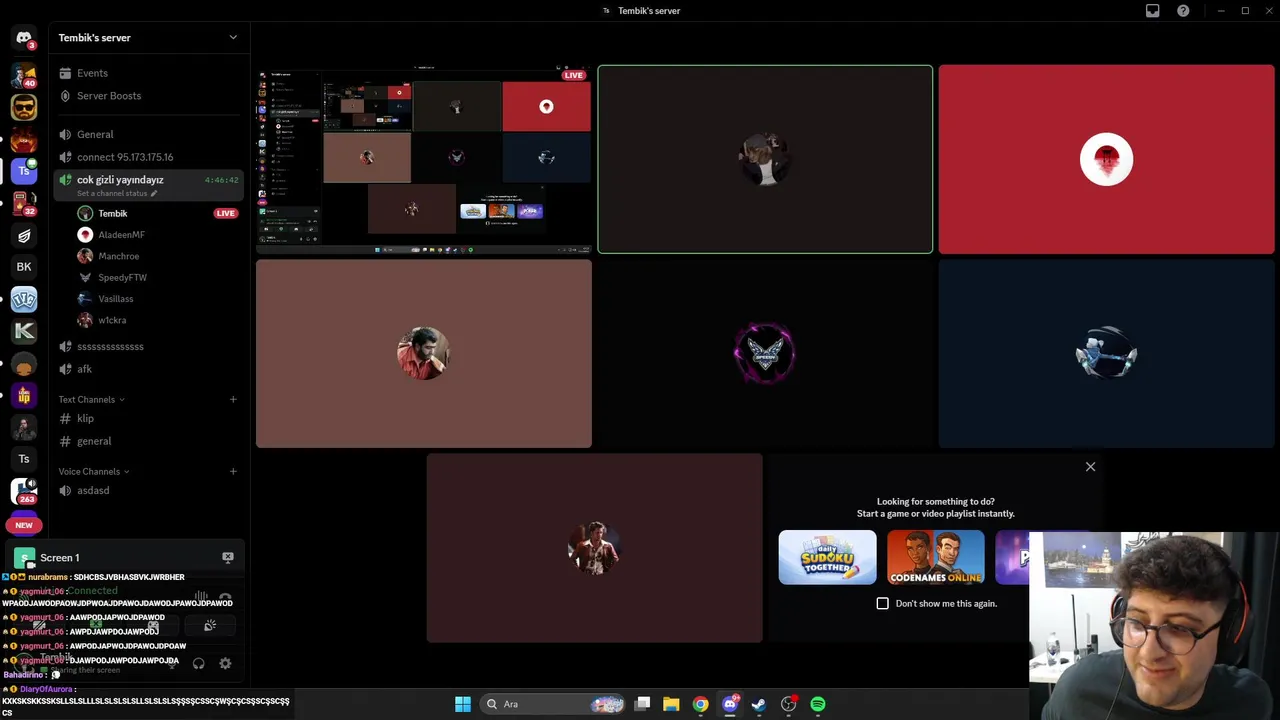Open server with sunglasses avatar icon

[x=24, y=106]
